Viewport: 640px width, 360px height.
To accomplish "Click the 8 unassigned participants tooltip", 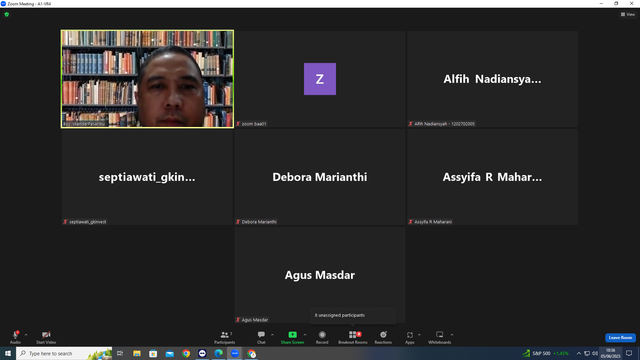I will click(x=352, y=315).
